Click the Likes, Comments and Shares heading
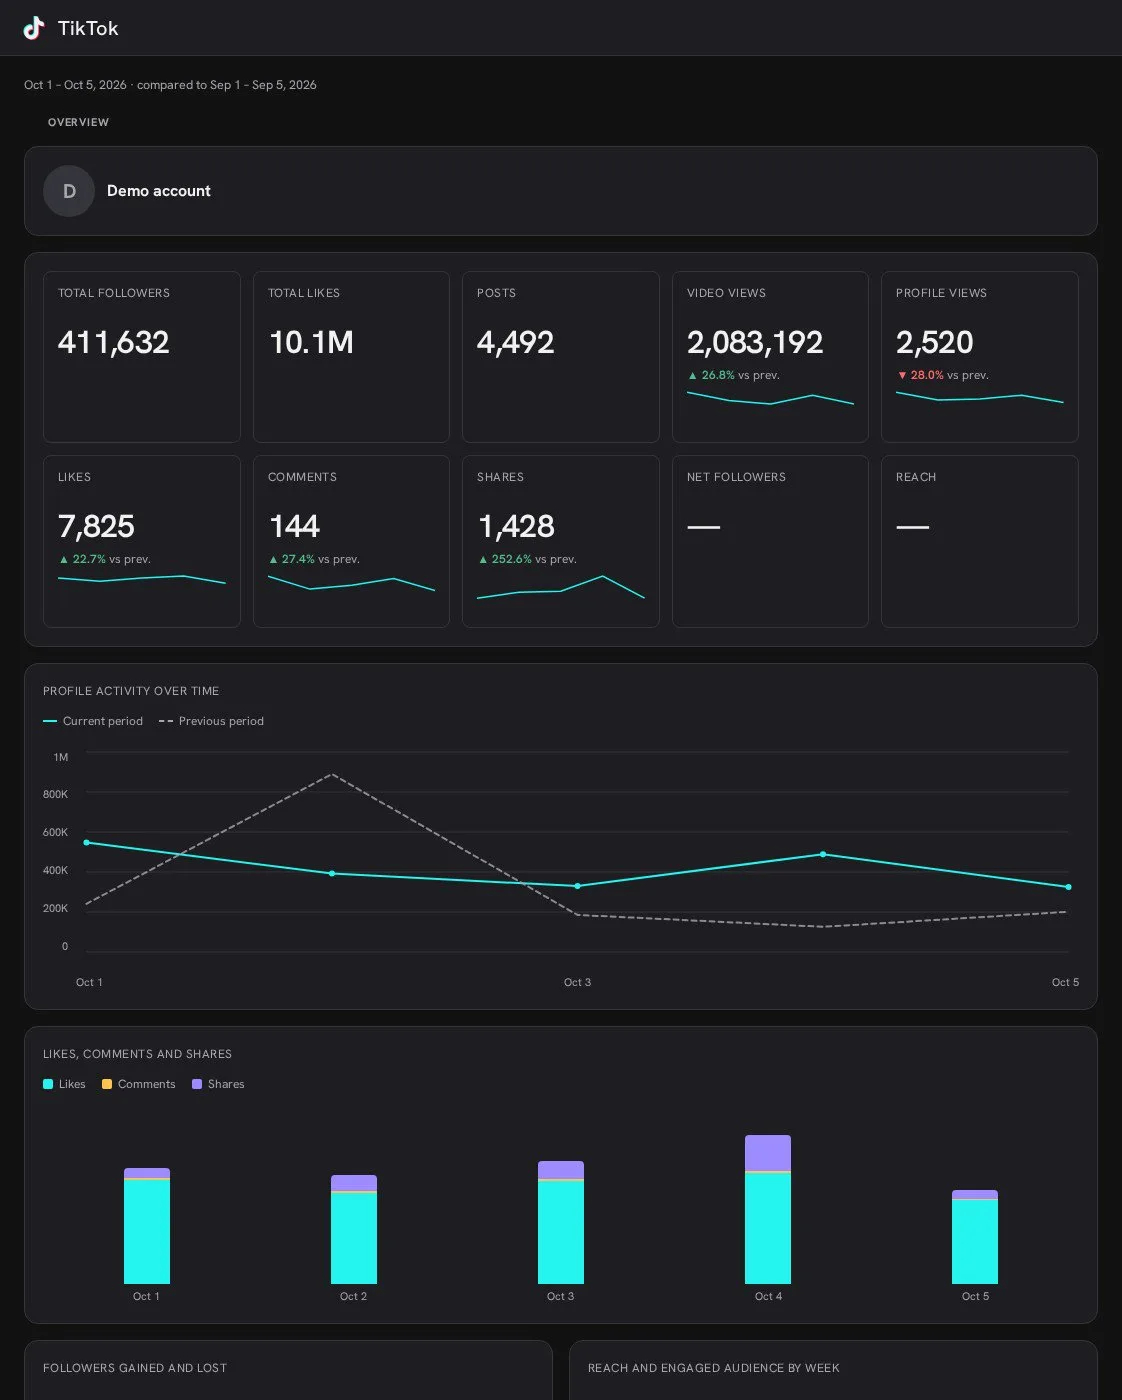Image resolution: width=1122 pixels, height=1400 pixels. [137, 1054]
